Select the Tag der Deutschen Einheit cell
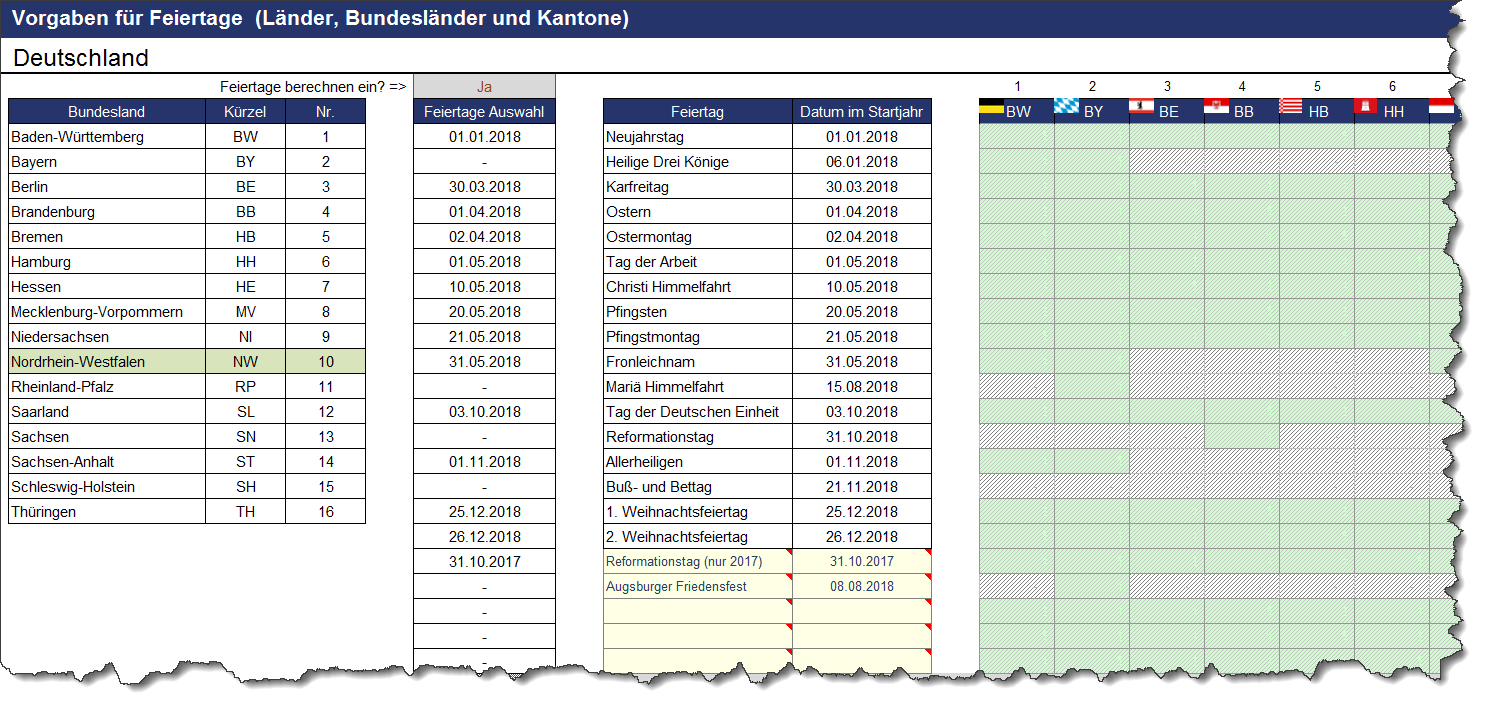1487x706 pixels. click(698, 411)
